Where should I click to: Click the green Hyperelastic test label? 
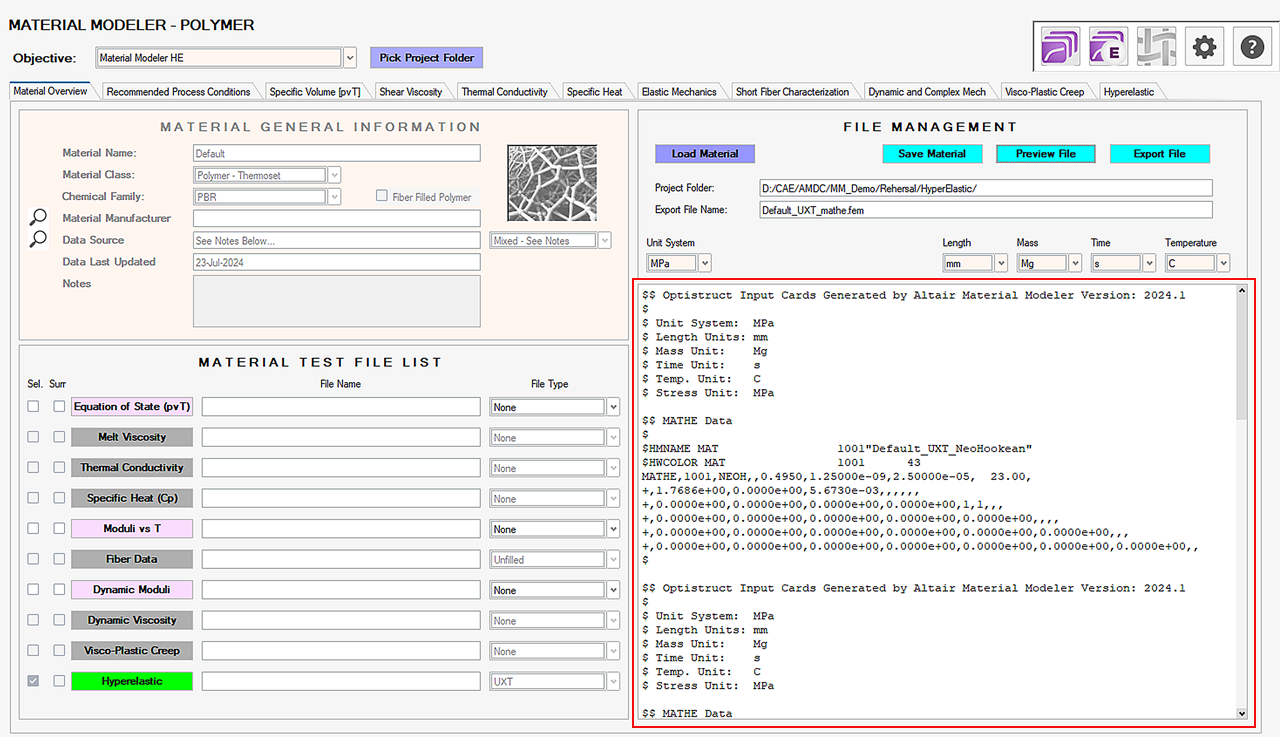coord(131,681)
